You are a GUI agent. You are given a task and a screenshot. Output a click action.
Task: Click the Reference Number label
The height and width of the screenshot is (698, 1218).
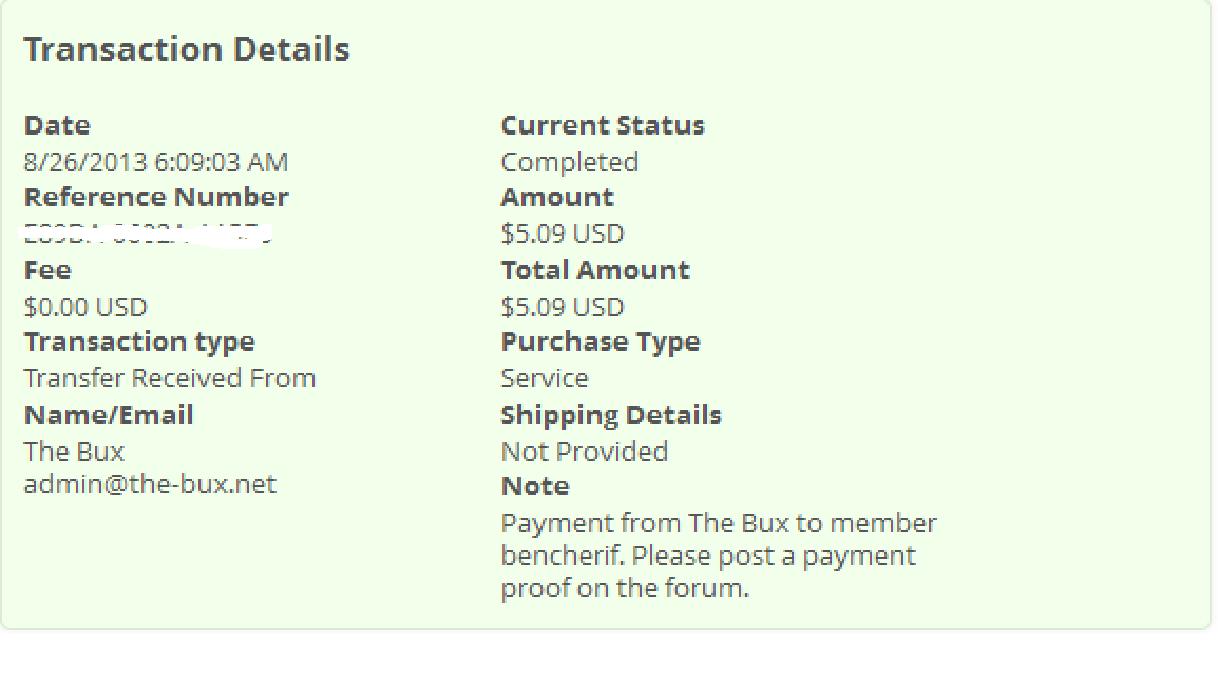click(156, 197)
